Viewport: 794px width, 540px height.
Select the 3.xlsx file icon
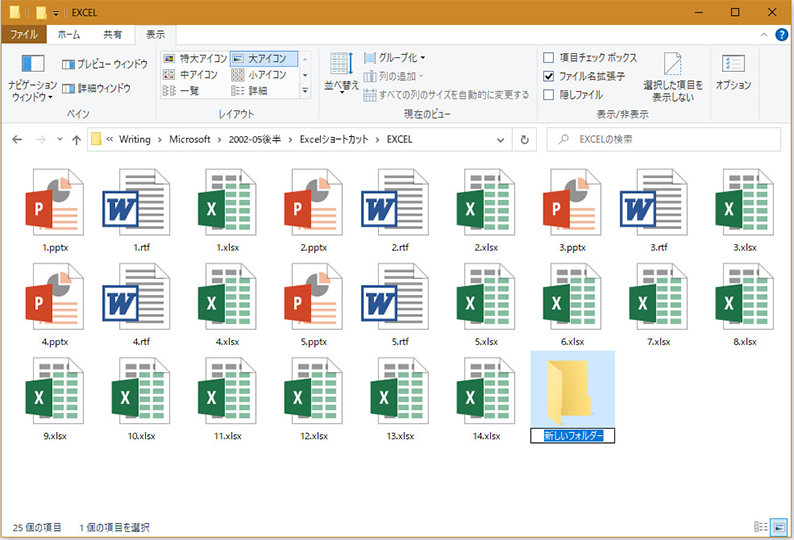click(x=745, y=202)
